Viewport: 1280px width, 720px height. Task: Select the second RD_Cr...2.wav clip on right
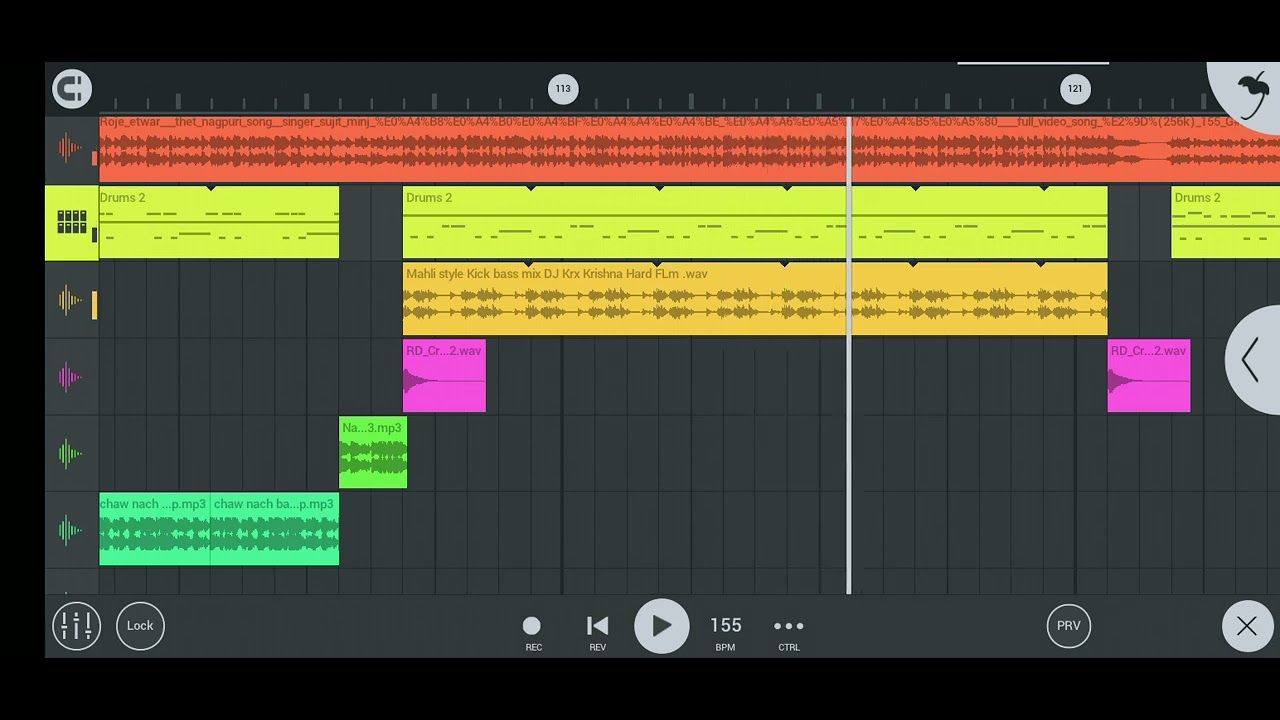1149,376
